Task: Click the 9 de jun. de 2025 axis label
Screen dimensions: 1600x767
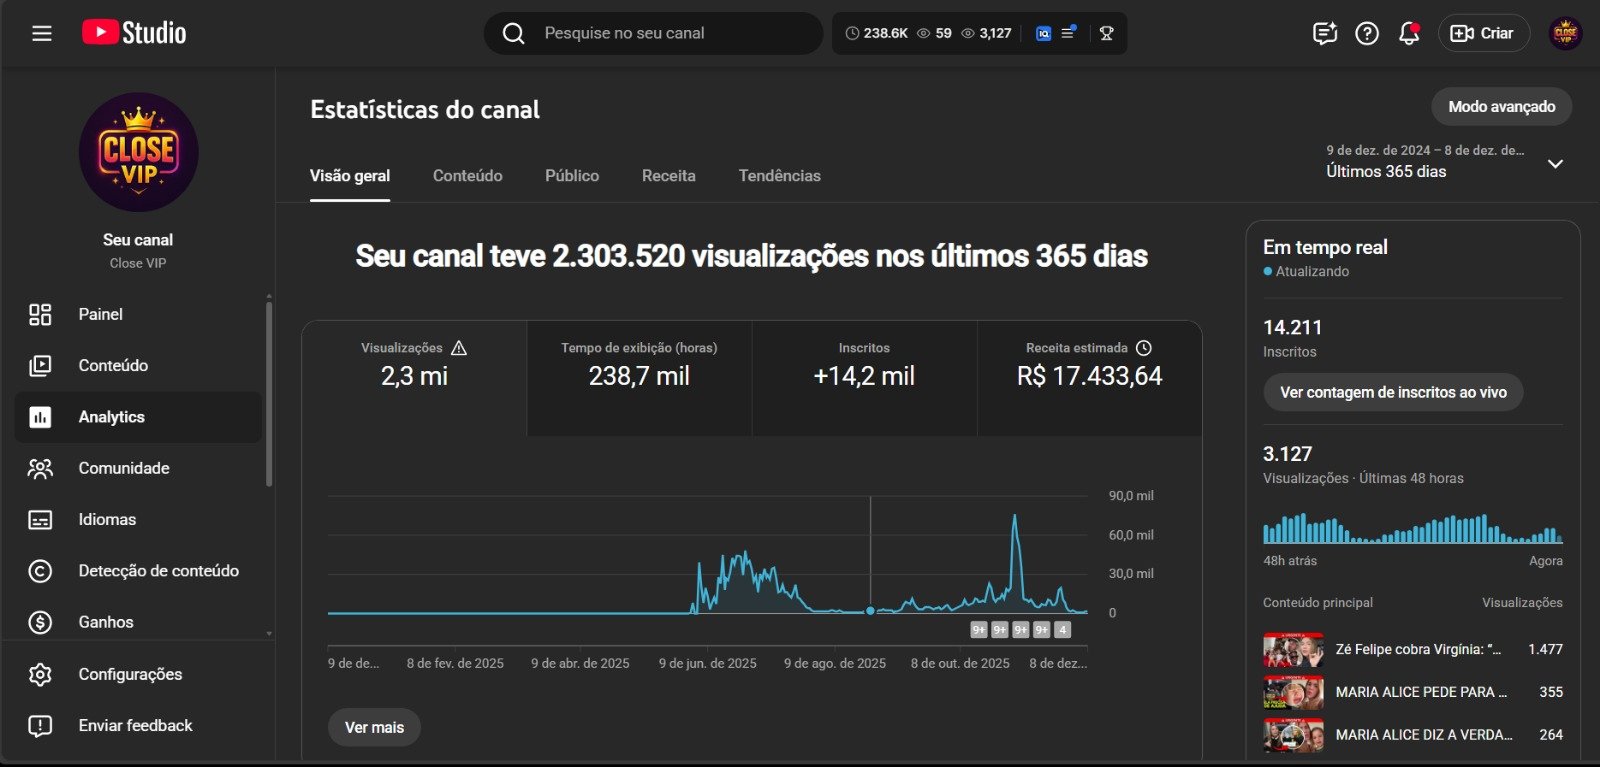Action: click(x=708, y=664)
